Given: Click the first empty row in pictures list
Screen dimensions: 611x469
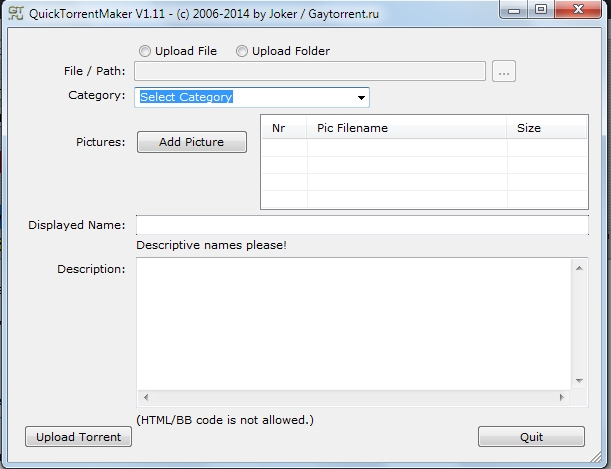Looking at the screenshot, I should pos(423,148).
